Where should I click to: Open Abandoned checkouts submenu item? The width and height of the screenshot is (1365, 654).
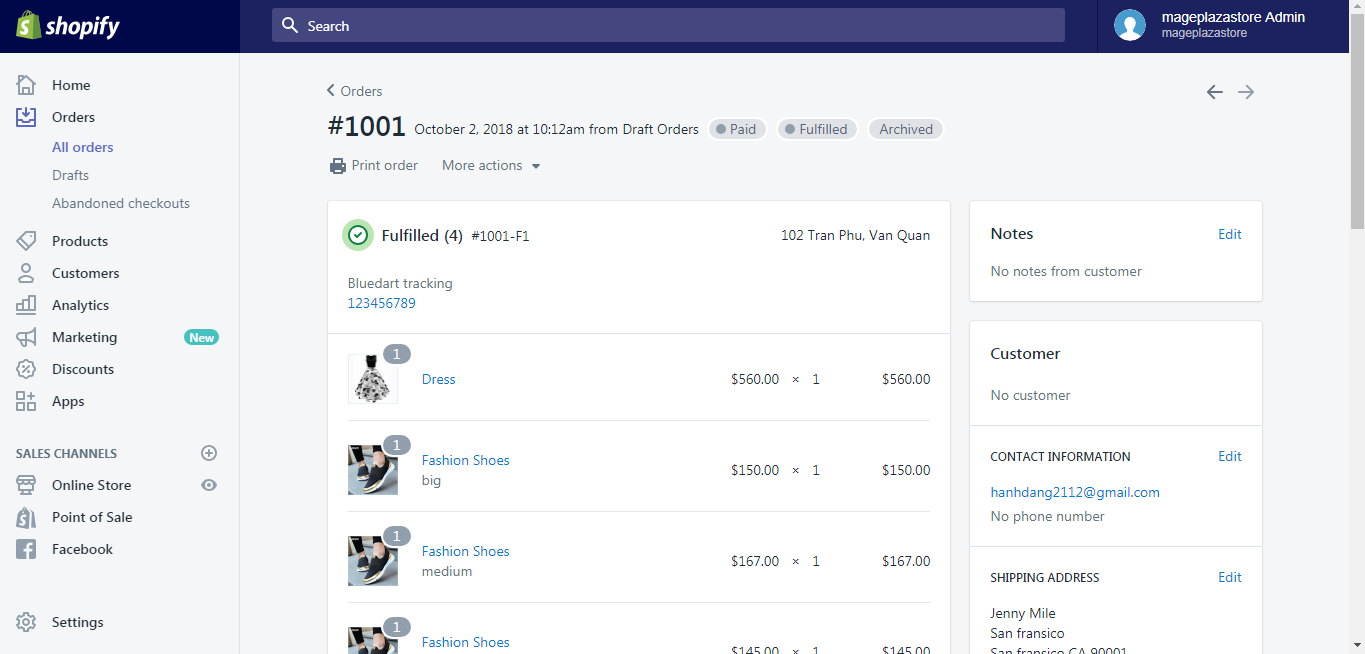coord(121,203)
